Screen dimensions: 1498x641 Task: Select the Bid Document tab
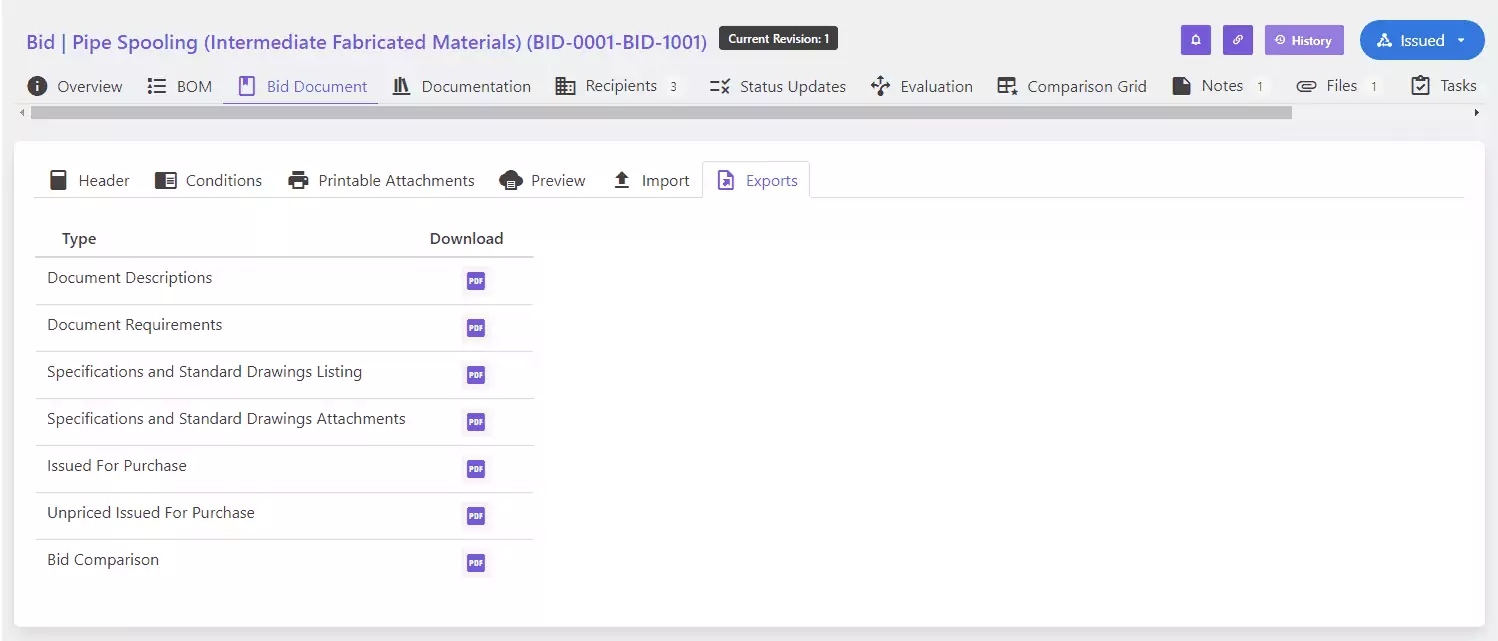click(x=301, y=86)
